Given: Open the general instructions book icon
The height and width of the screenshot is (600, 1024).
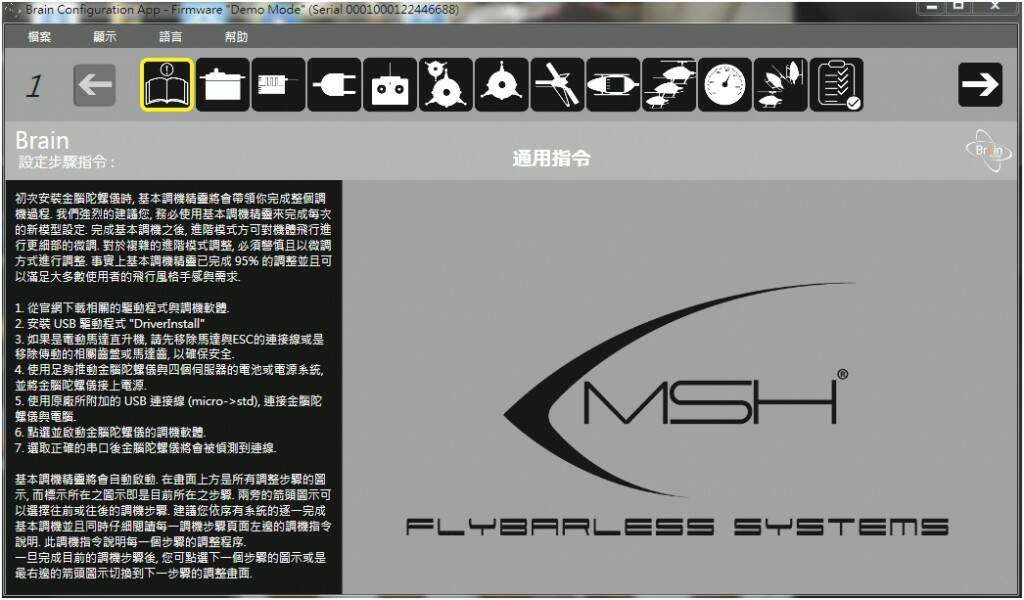Looking at the screenshot, I should [x=167, y=85].
